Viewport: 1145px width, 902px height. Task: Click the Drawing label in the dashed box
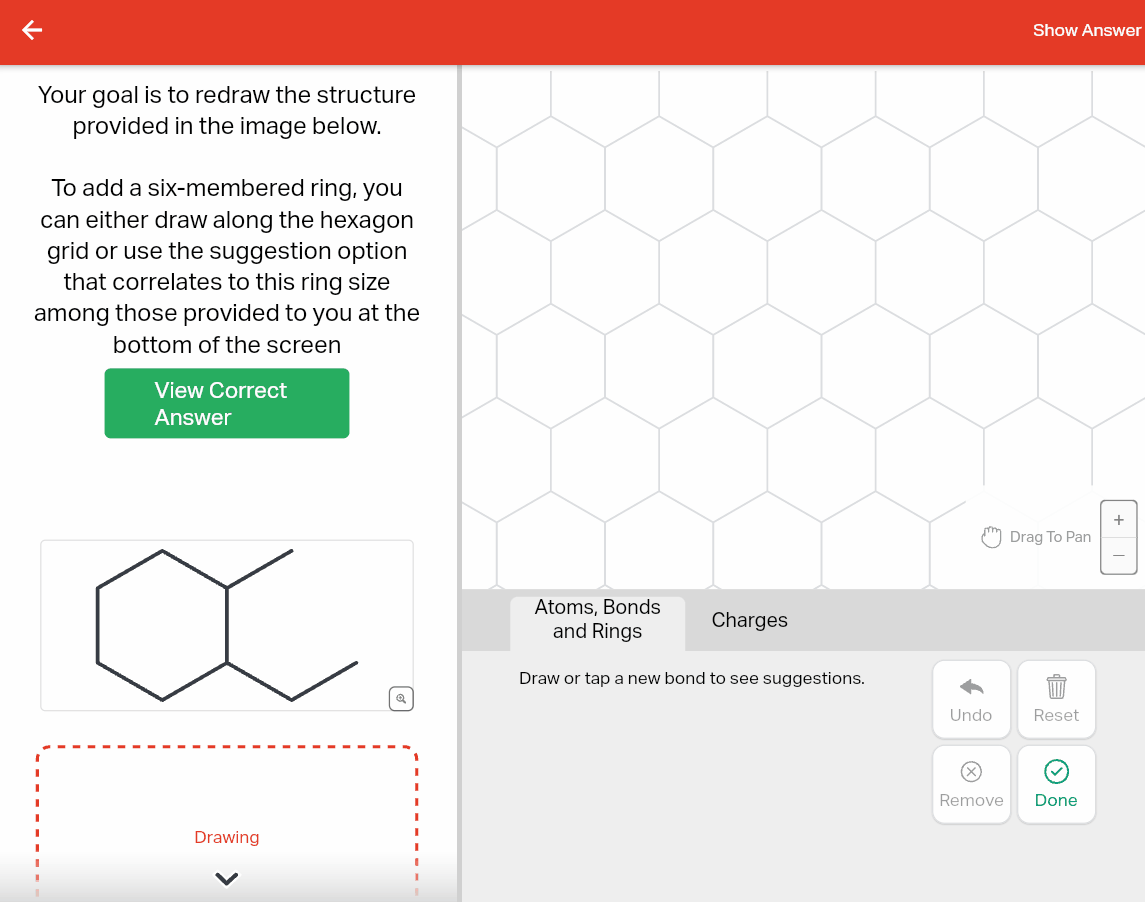[227, 837]
